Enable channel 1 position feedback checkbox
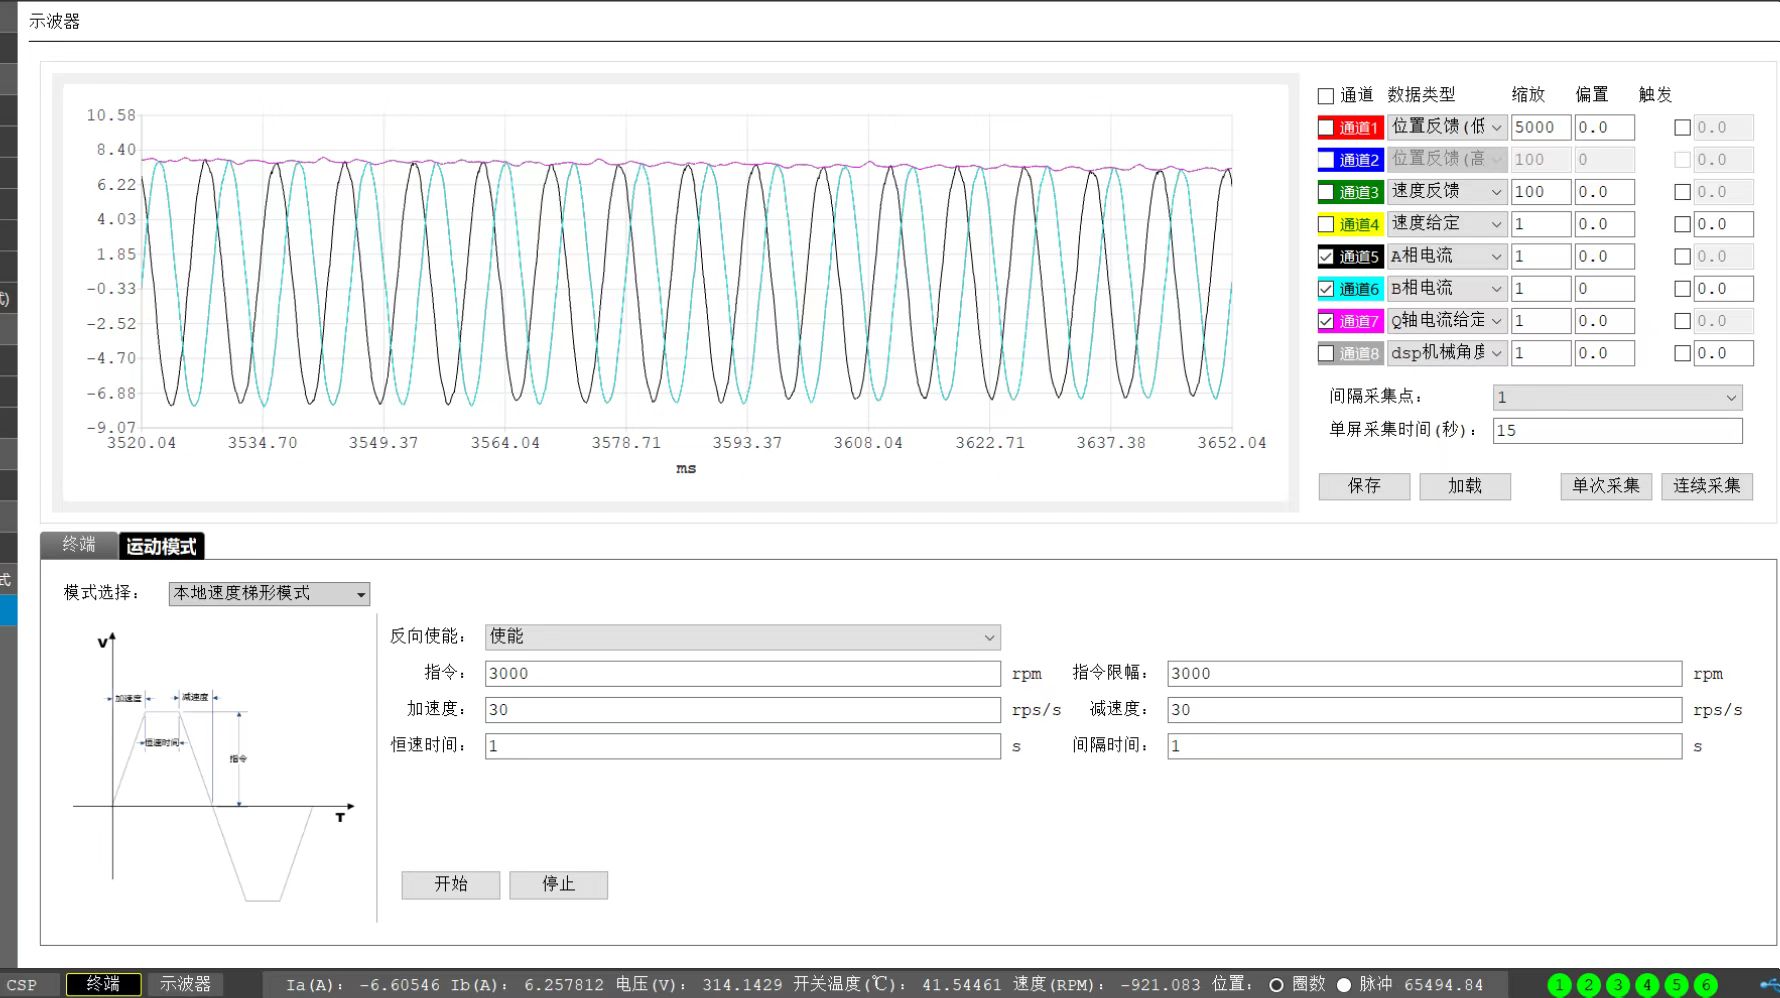The width and height of the screenshot is (1780, 998). (x=1326, y=128)
